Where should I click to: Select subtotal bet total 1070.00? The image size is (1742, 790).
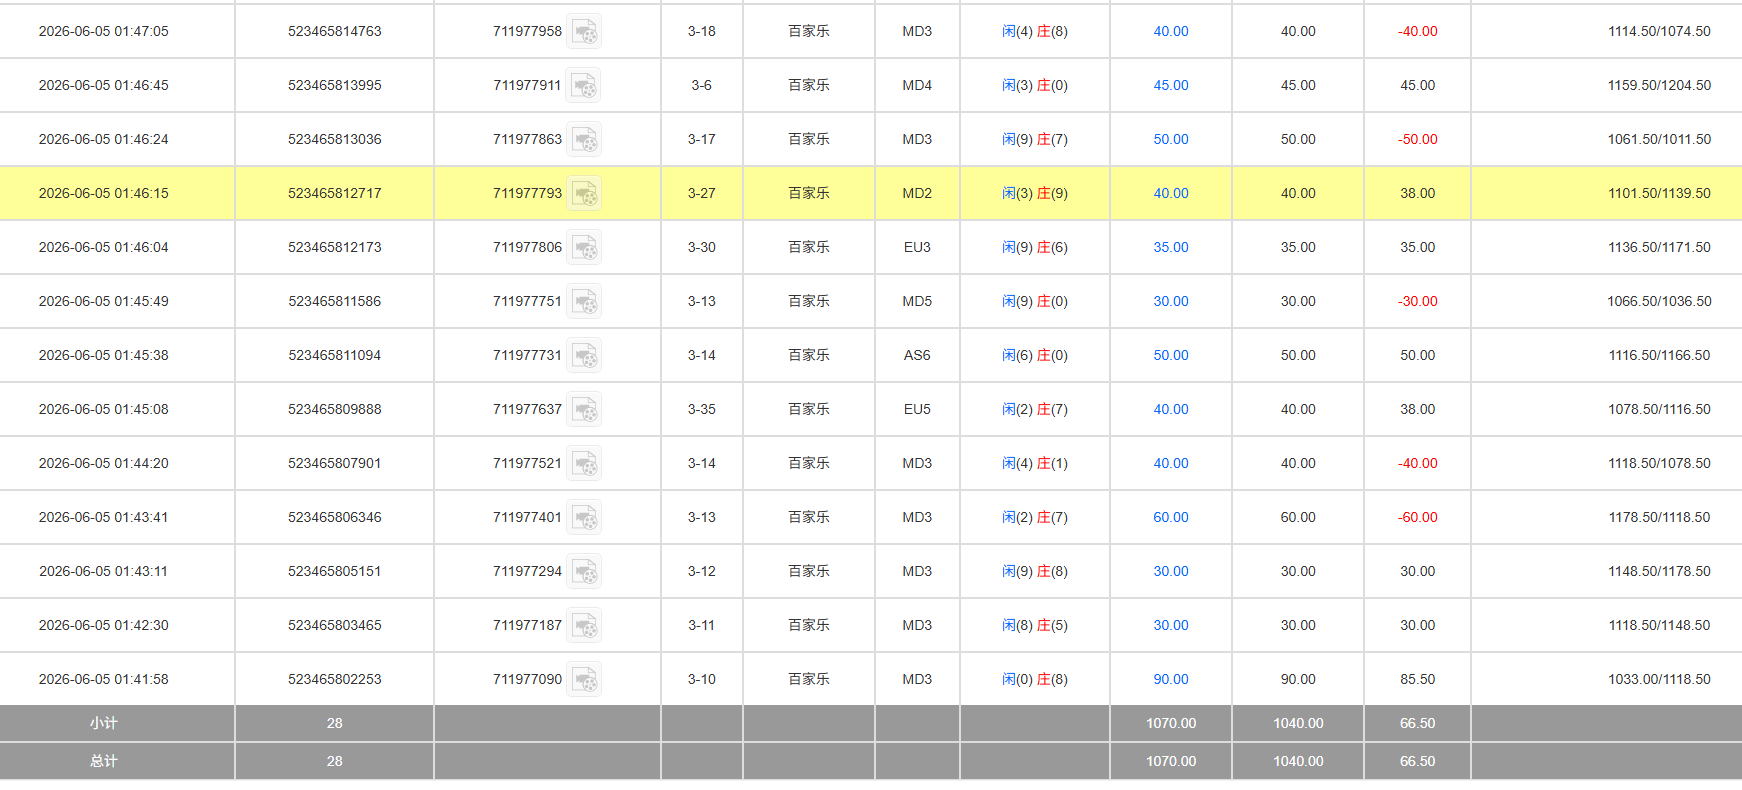click(x=1171, y=723)
